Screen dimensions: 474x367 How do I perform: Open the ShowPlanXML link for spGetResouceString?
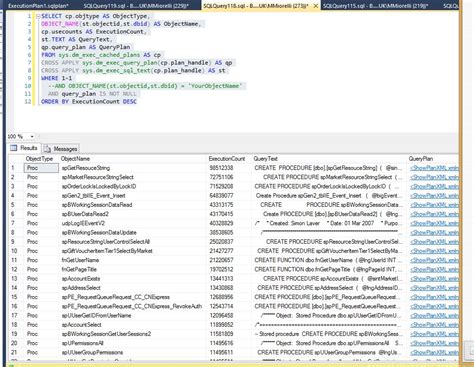[x=434, y=168]
